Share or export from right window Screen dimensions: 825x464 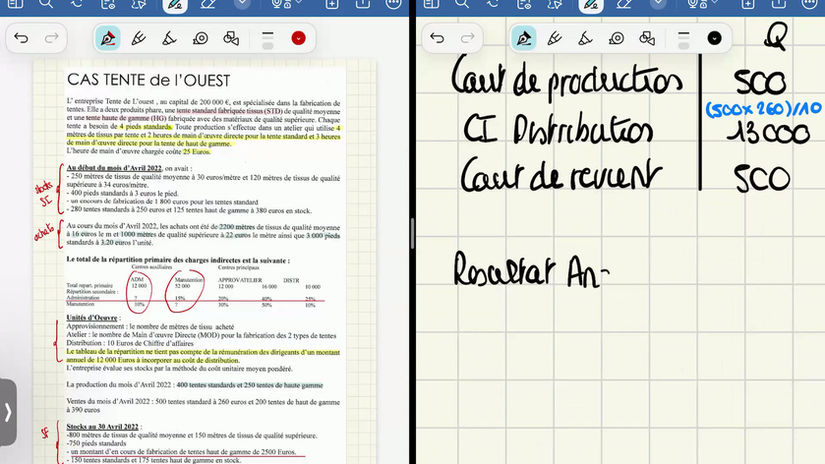point(778,4)
